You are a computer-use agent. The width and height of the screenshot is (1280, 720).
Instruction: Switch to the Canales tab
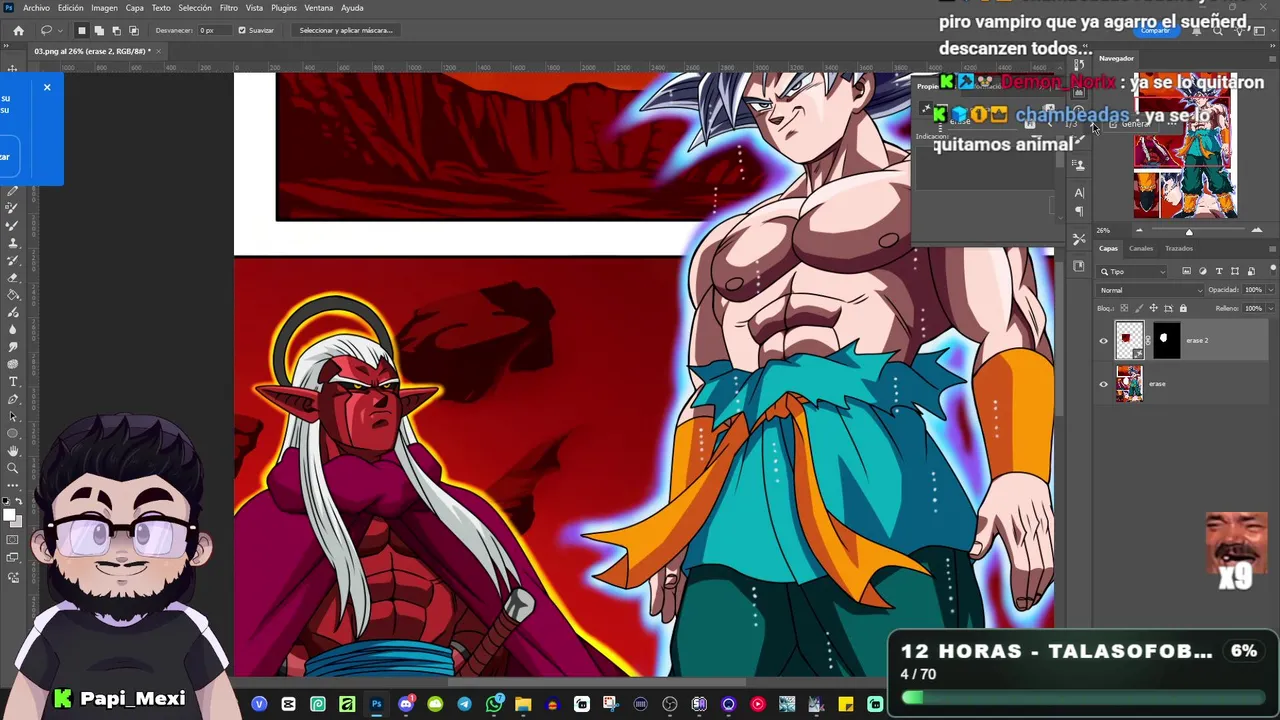point(1141,248)
